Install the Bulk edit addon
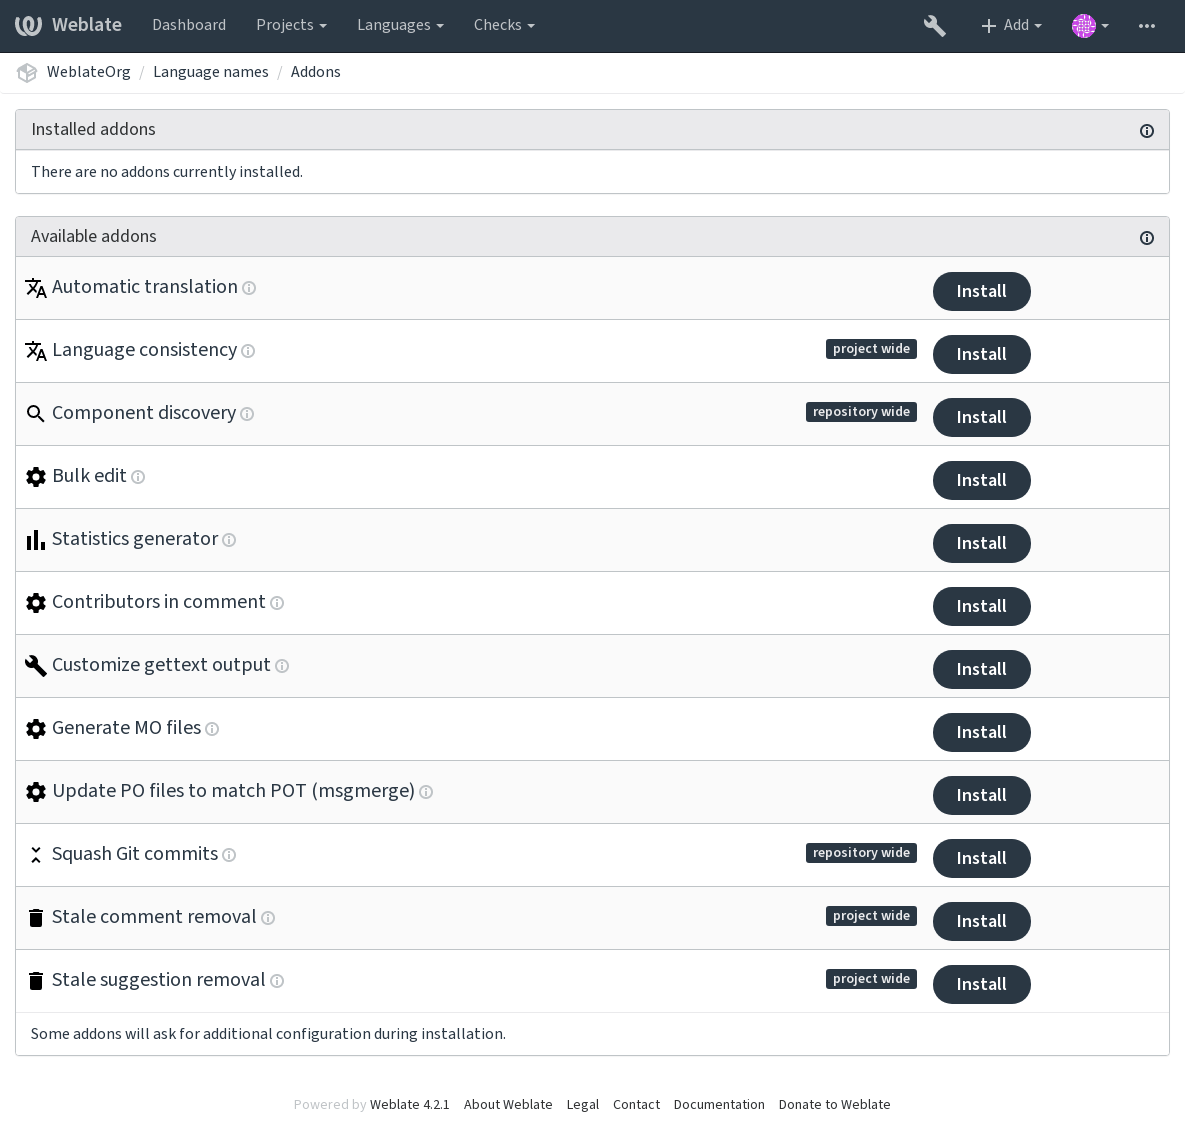This screenshot has width=1185, height=1138. point(981,481)
